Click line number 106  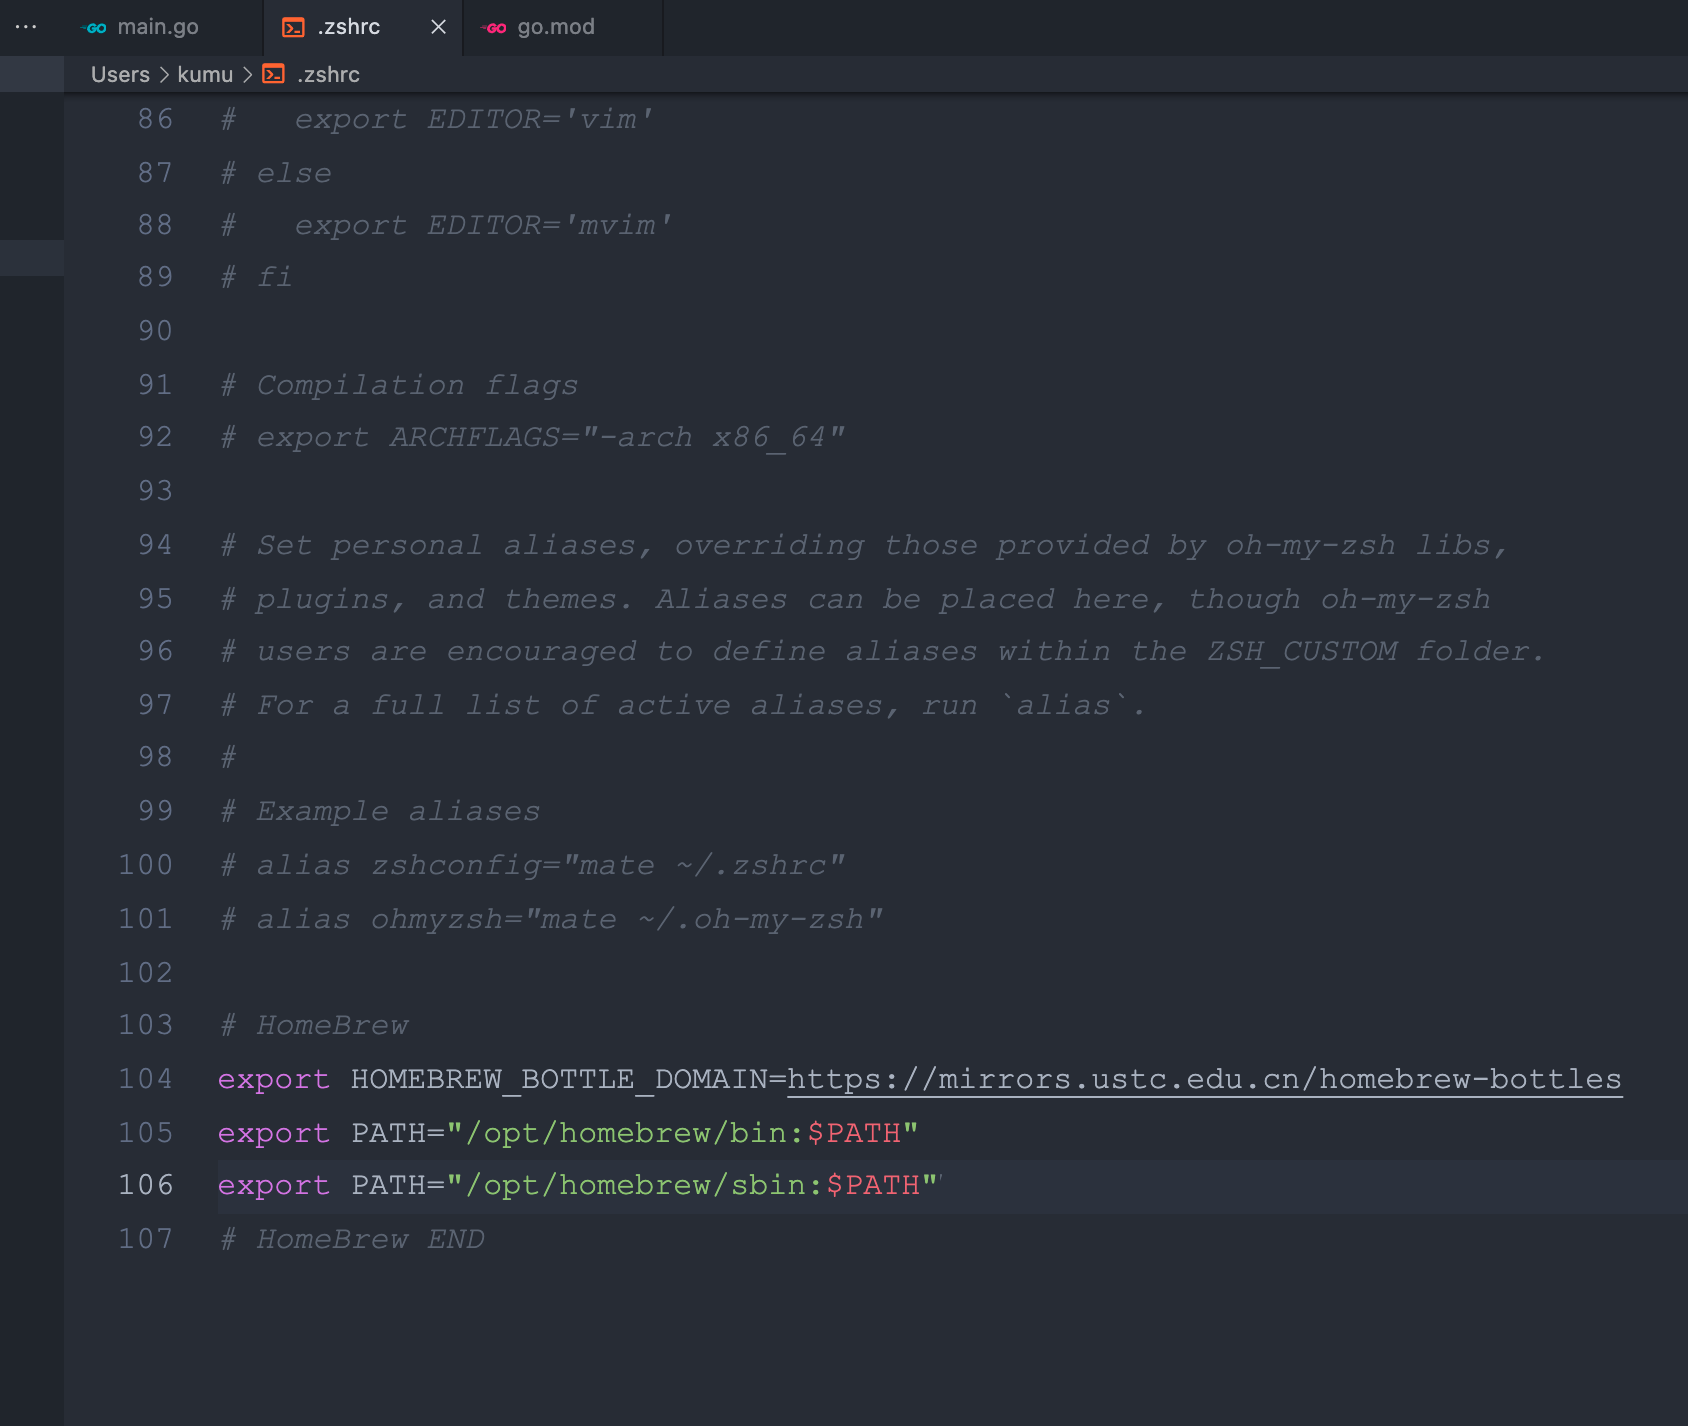click(x=145, y=1185)
